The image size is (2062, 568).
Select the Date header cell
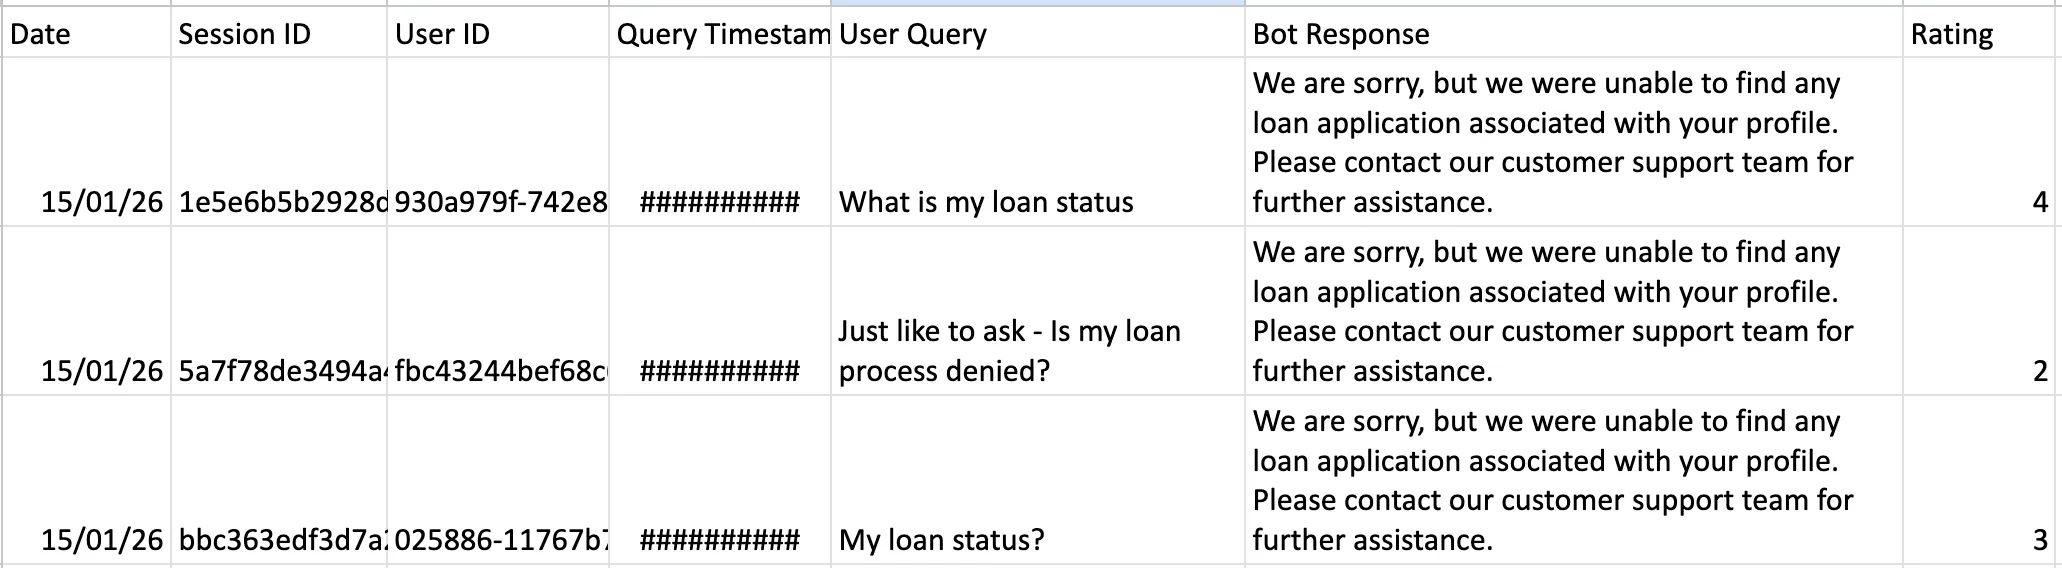[x=86, y=33]
